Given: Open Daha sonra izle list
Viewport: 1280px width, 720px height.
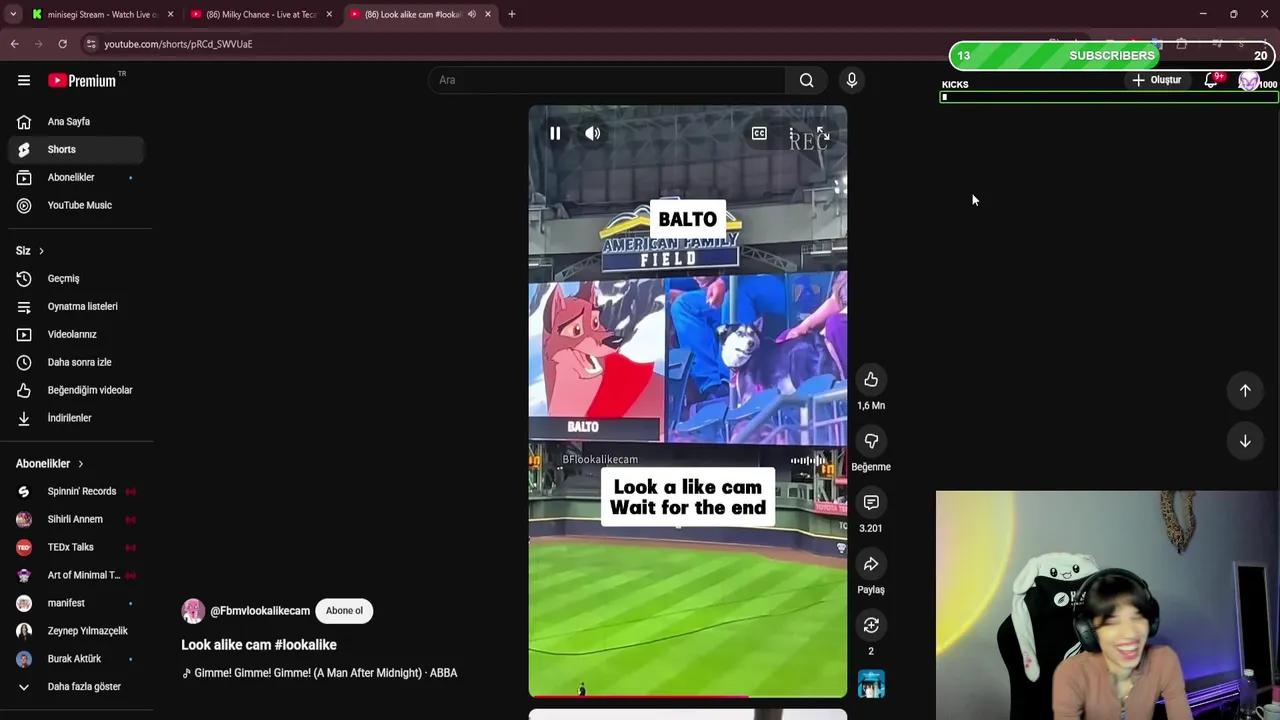Looking at the screenshot, I should click(76, 362).
